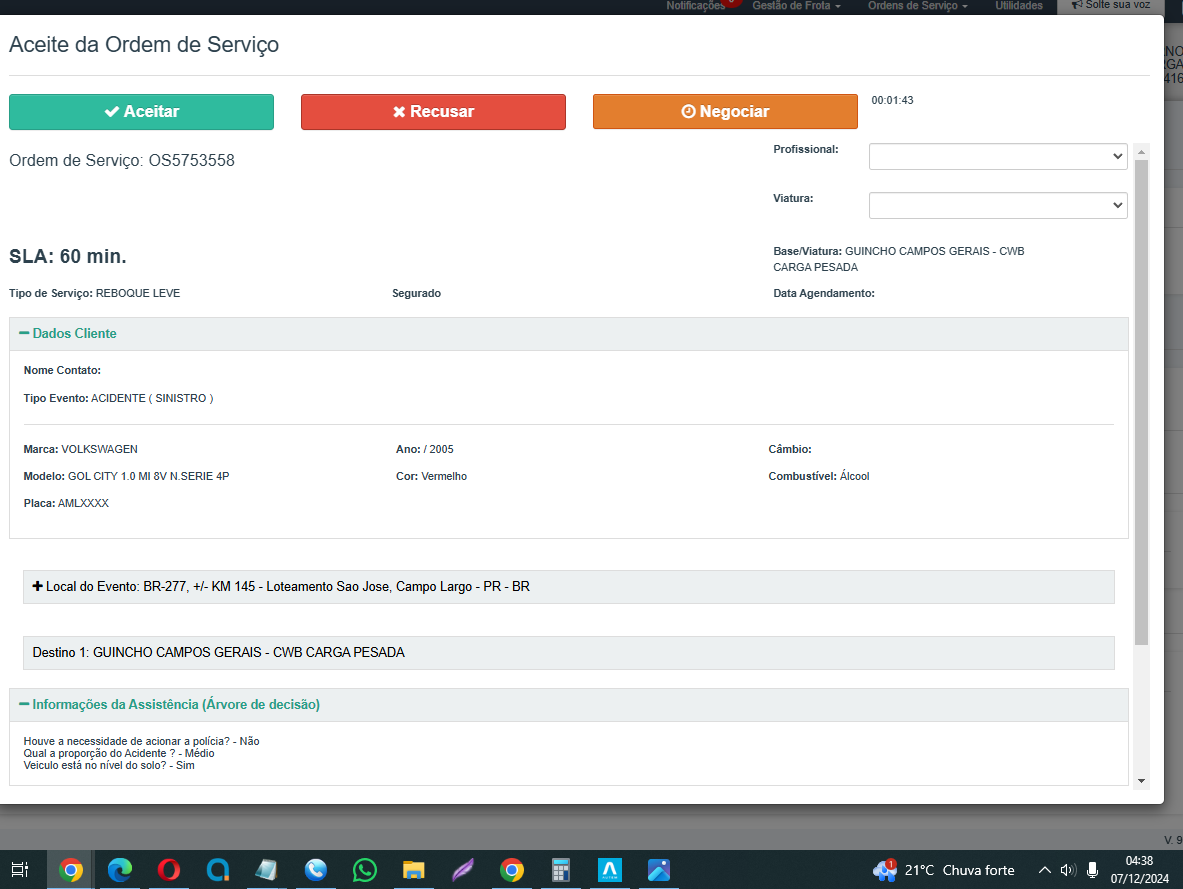Expand the Local do Evento section
1183x889 pixels.
(38, 587)
